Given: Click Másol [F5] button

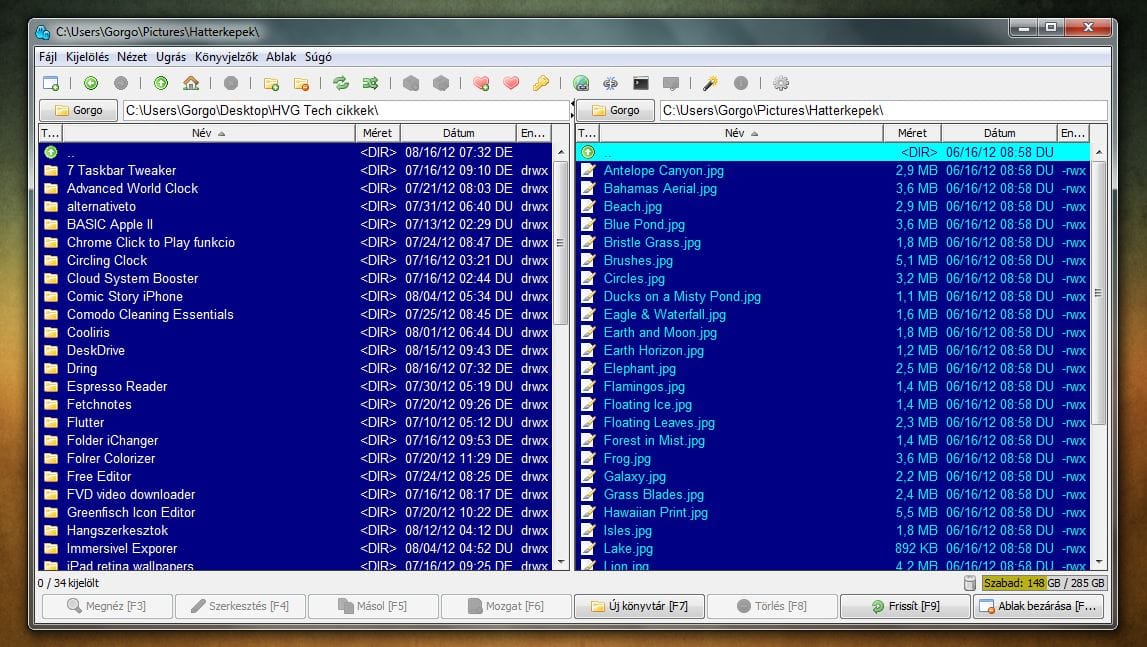Looking at the screenshot, I should [373, 606].
